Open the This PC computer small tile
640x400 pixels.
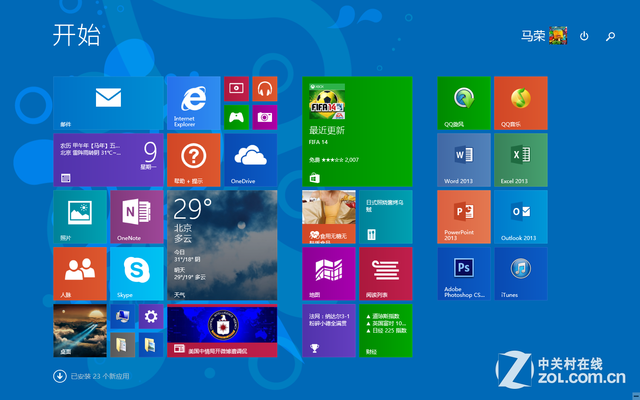click(122, 316)
